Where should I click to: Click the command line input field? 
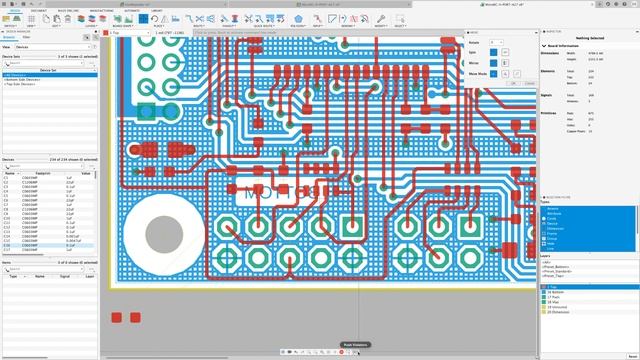[328, 33]
